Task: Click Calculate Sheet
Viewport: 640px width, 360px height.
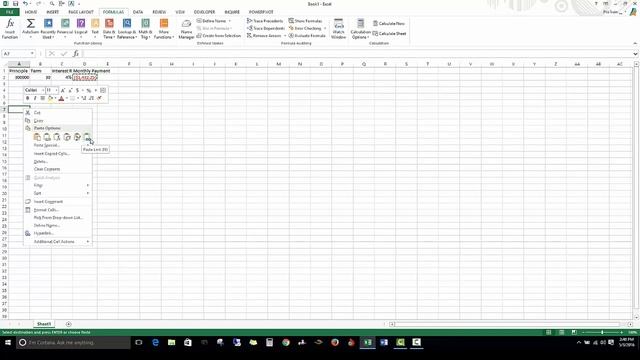Action: tap(389, 33)
